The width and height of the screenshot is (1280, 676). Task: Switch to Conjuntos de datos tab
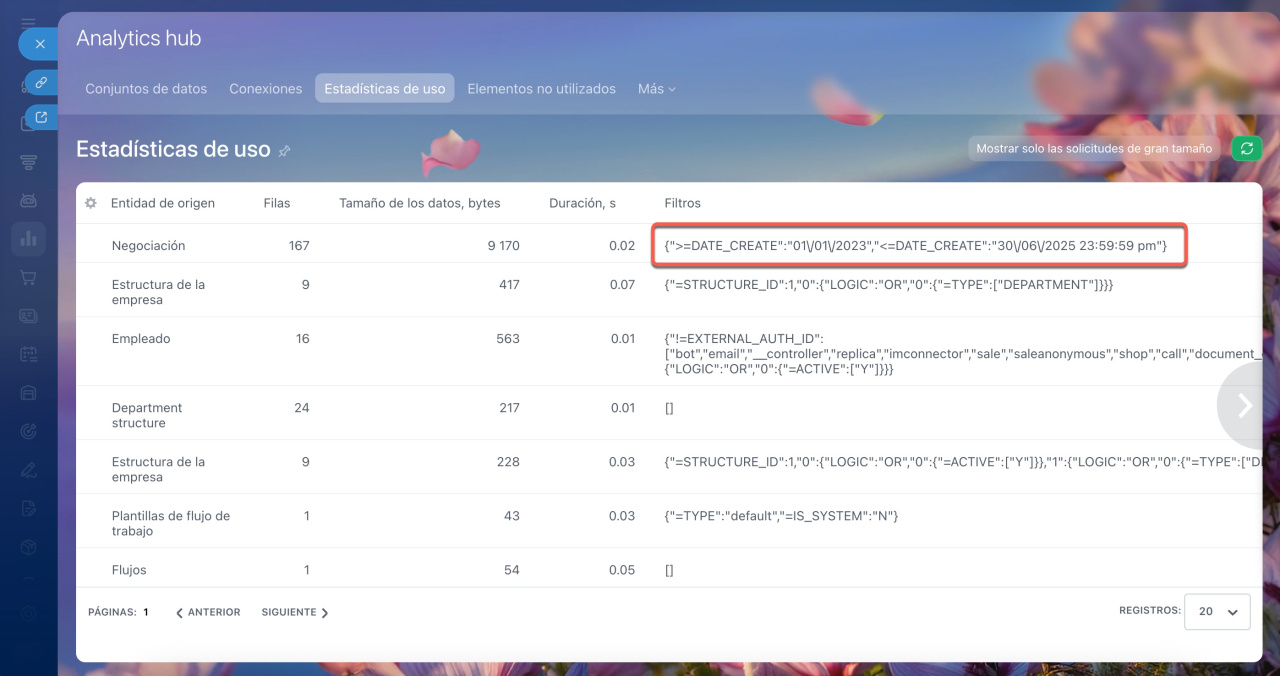point(146,89)
